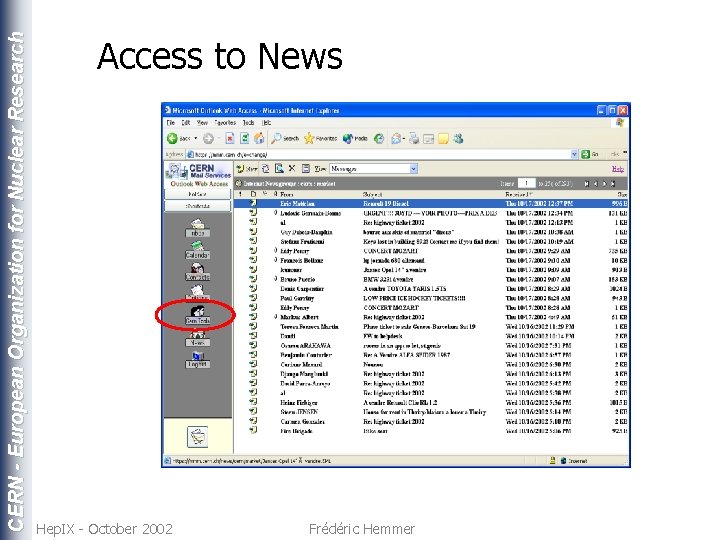Click the Log off shortcut icon
This screenshot has width=720, height=540.
point(197,360)
